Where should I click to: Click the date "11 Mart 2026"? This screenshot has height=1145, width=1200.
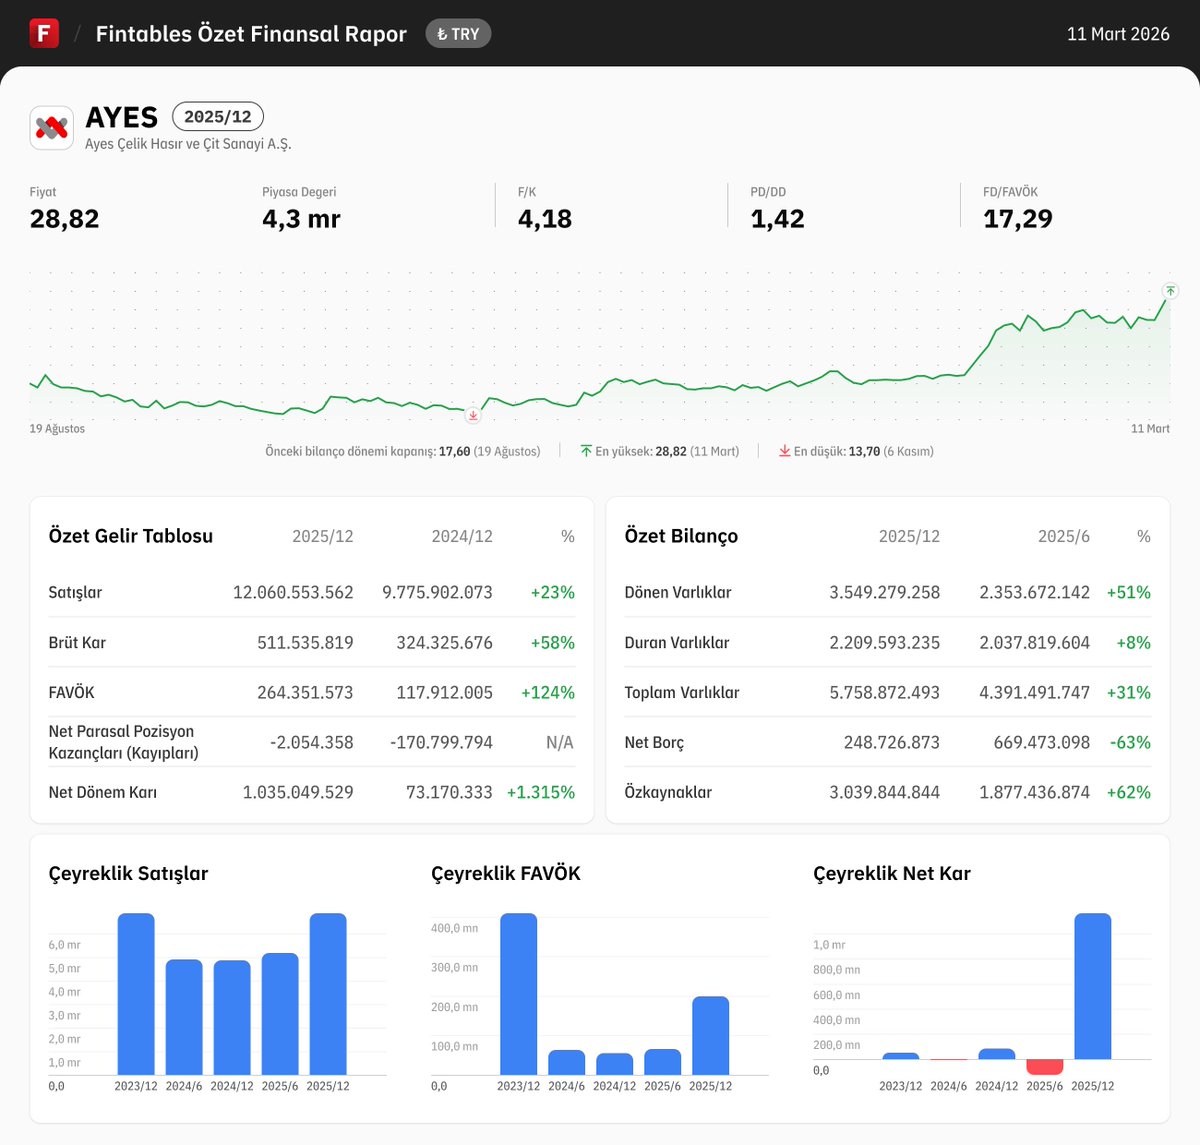[x=1118, y=33]
